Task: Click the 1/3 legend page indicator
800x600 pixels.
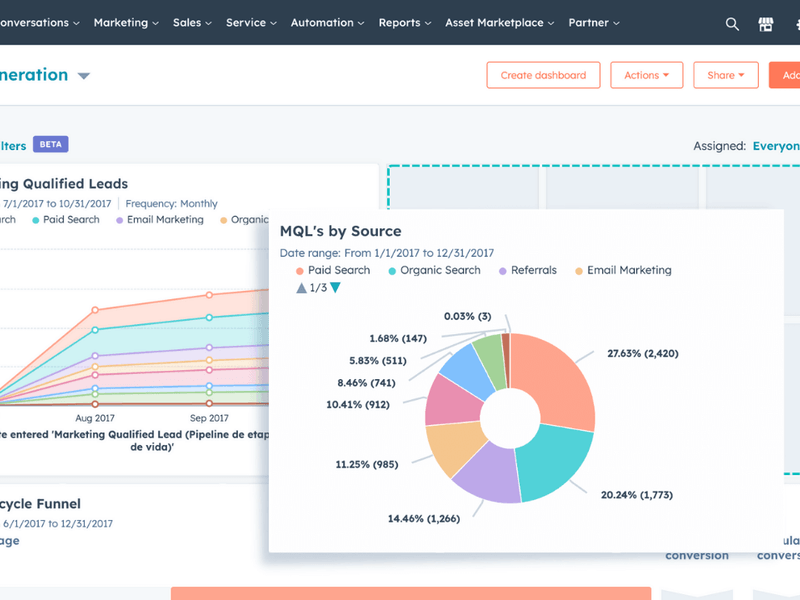Action: tap(318, 288)
